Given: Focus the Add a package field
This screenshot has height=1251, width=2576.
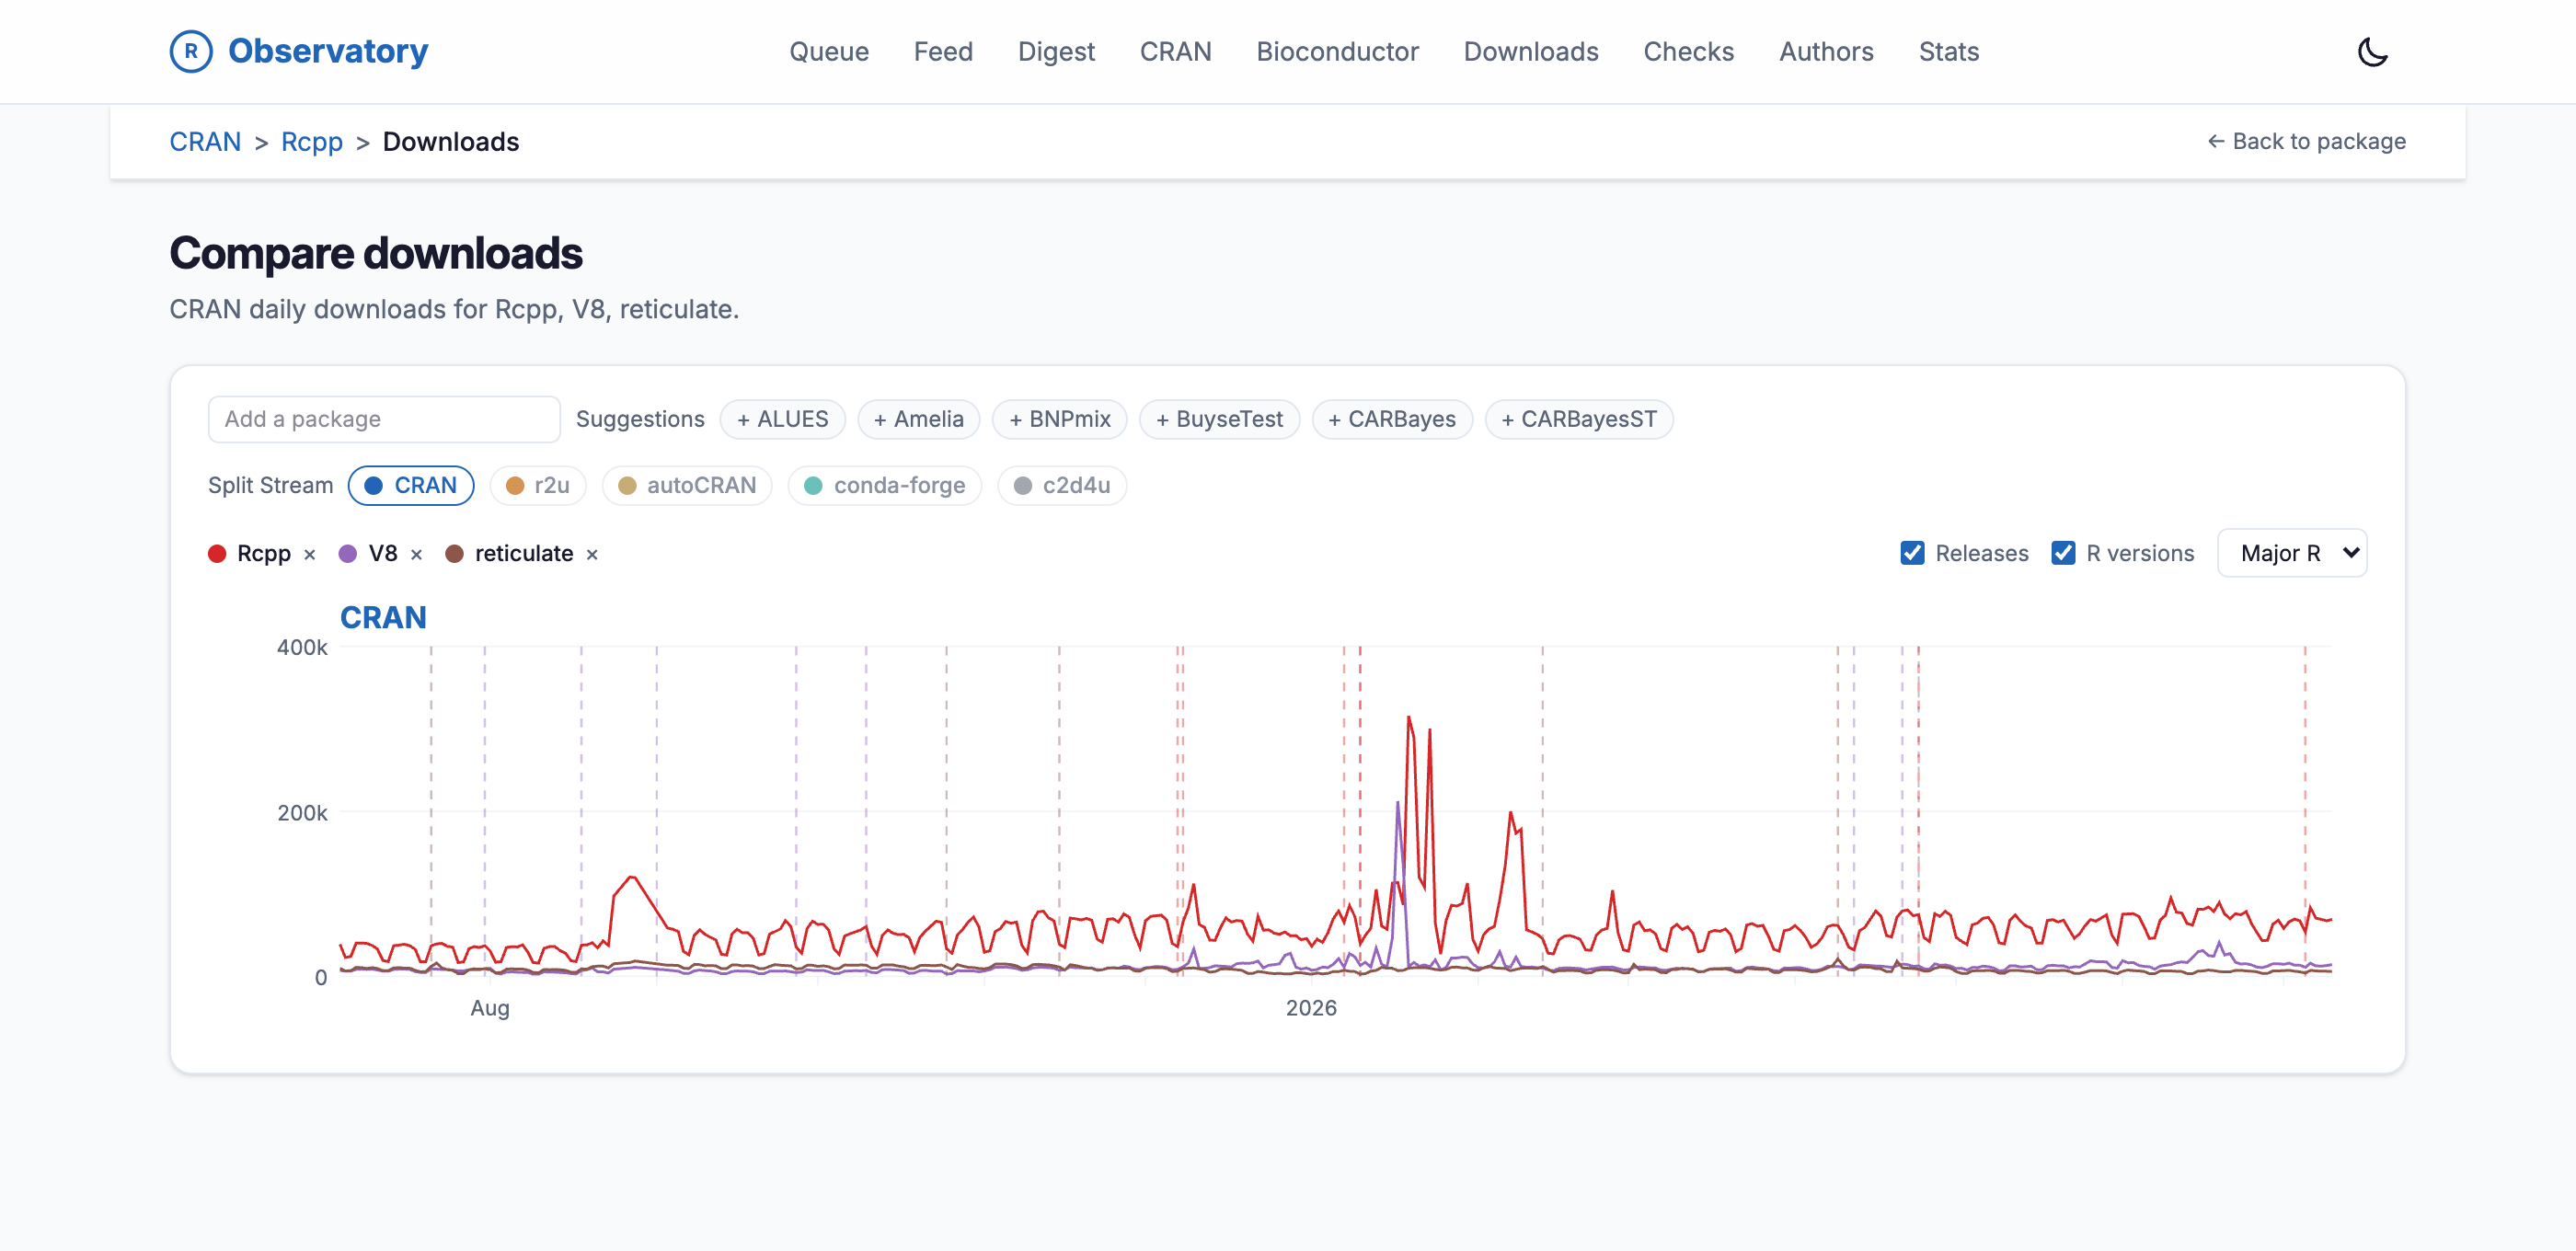Looking at the screenshot, I should [384, 419].
